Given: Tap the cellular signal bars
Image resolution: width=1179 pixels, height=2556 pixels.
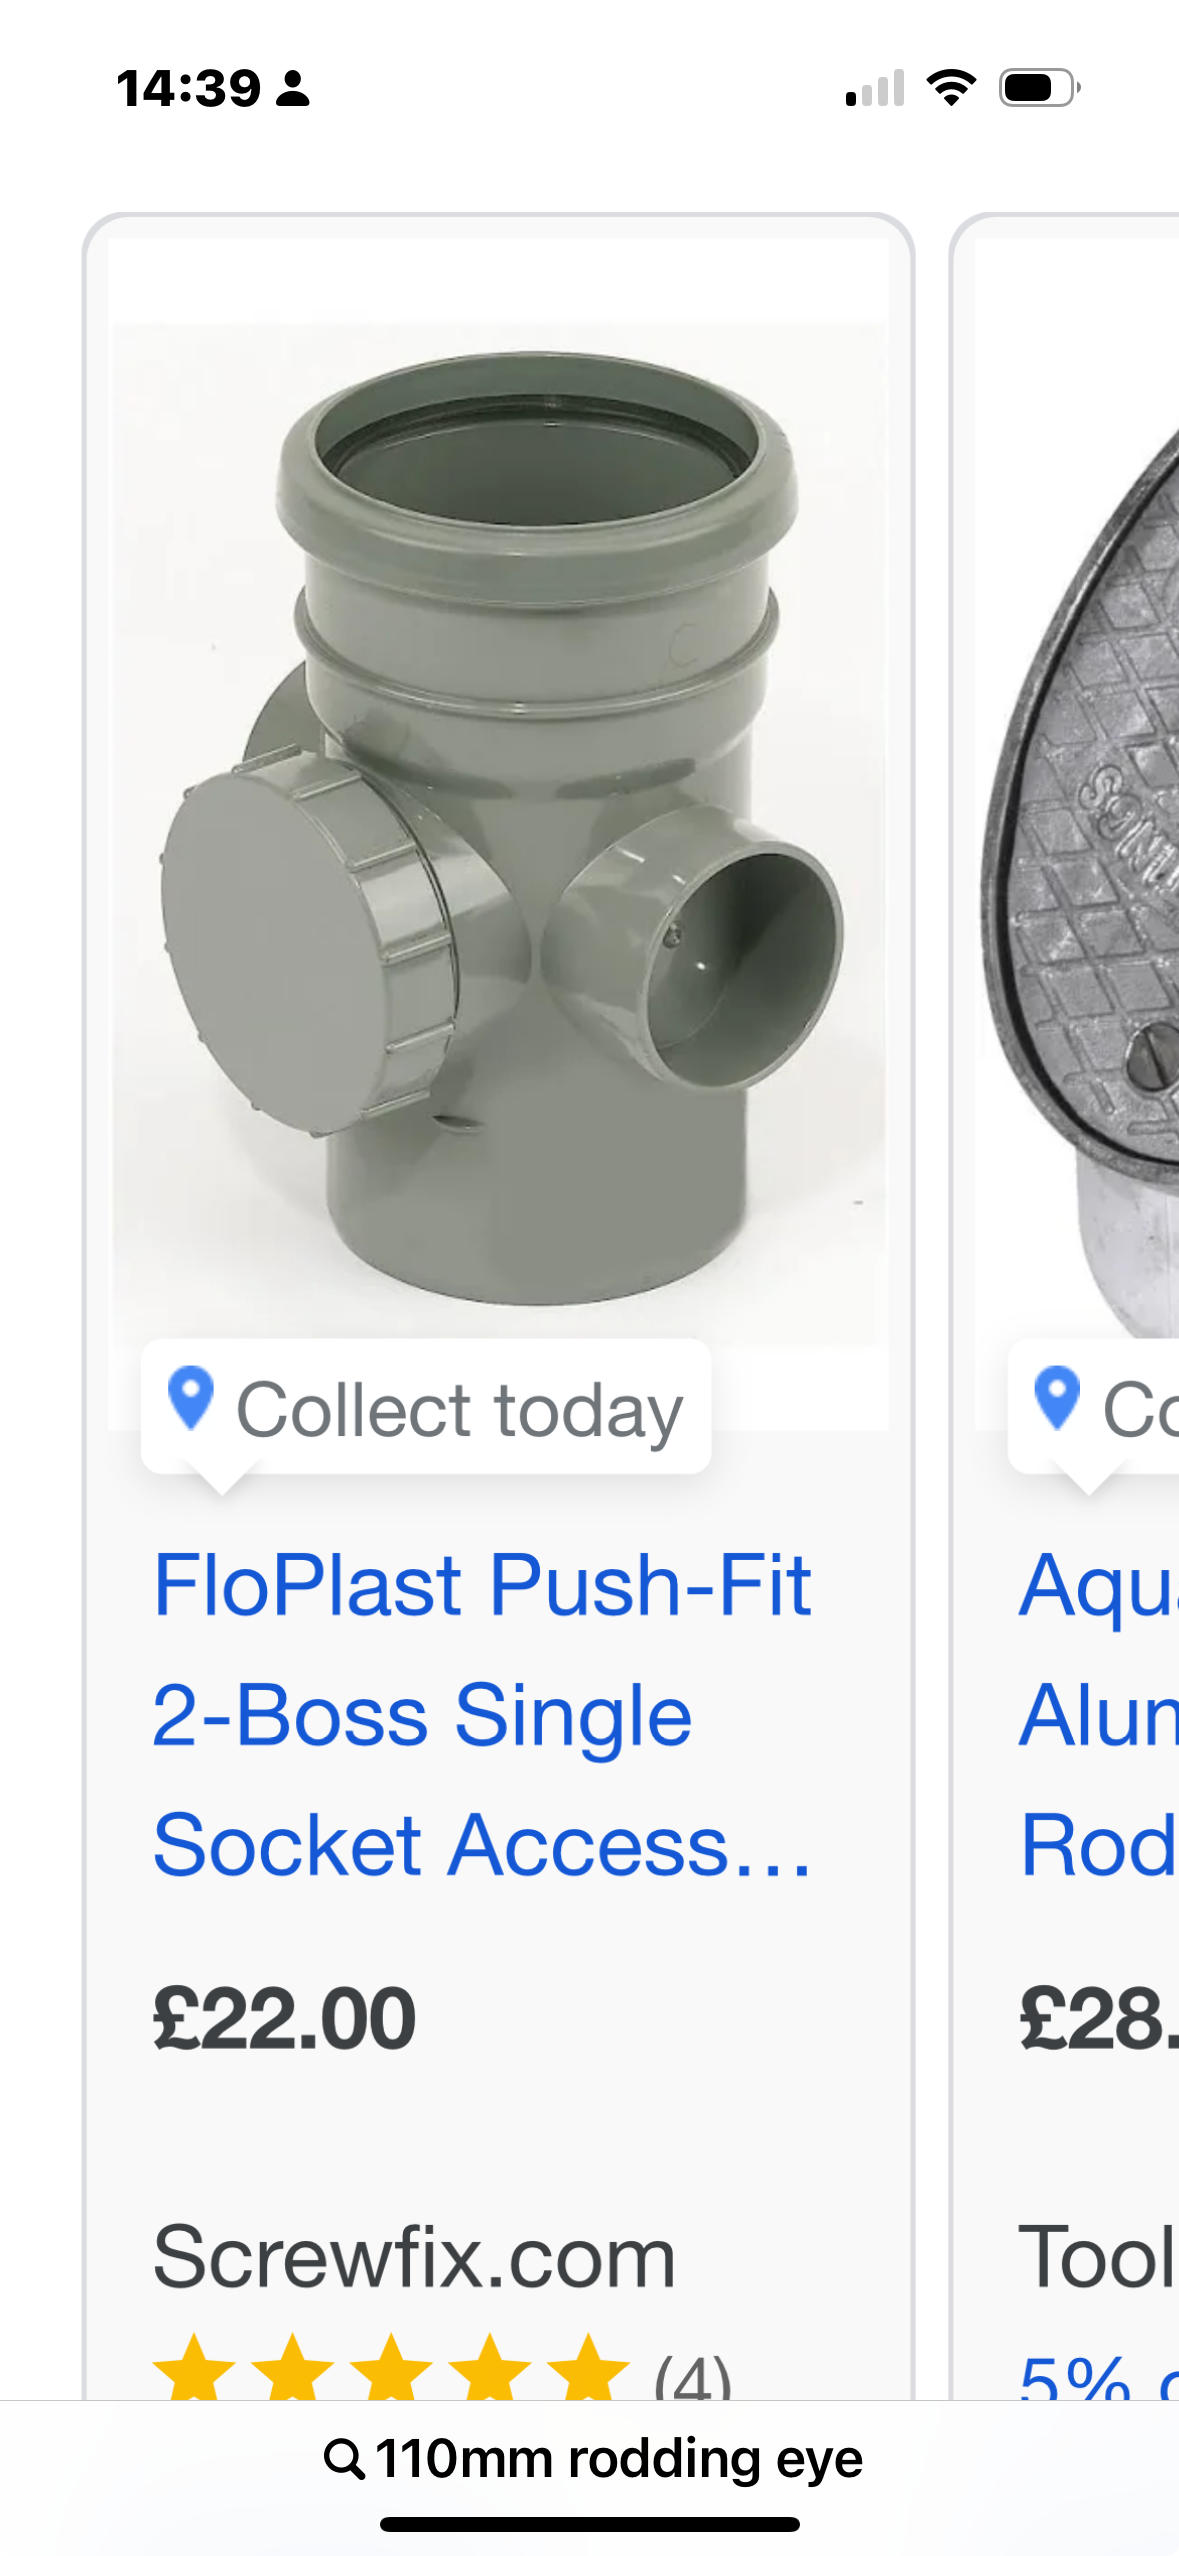Looking at the screenshot, I should click(875, 88).
